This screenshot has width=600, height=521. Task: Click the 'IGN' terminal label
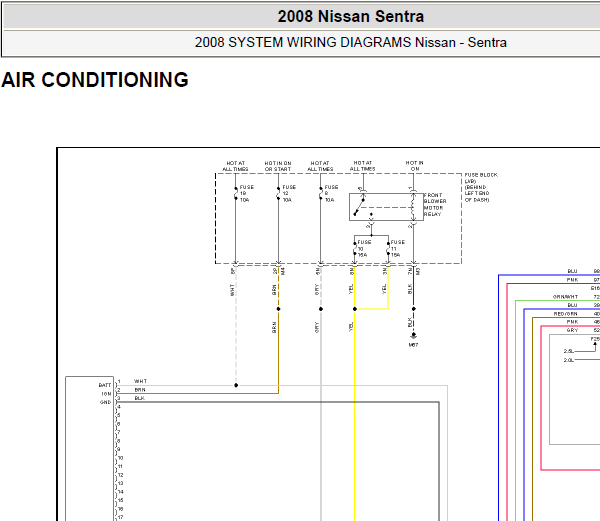106,394
